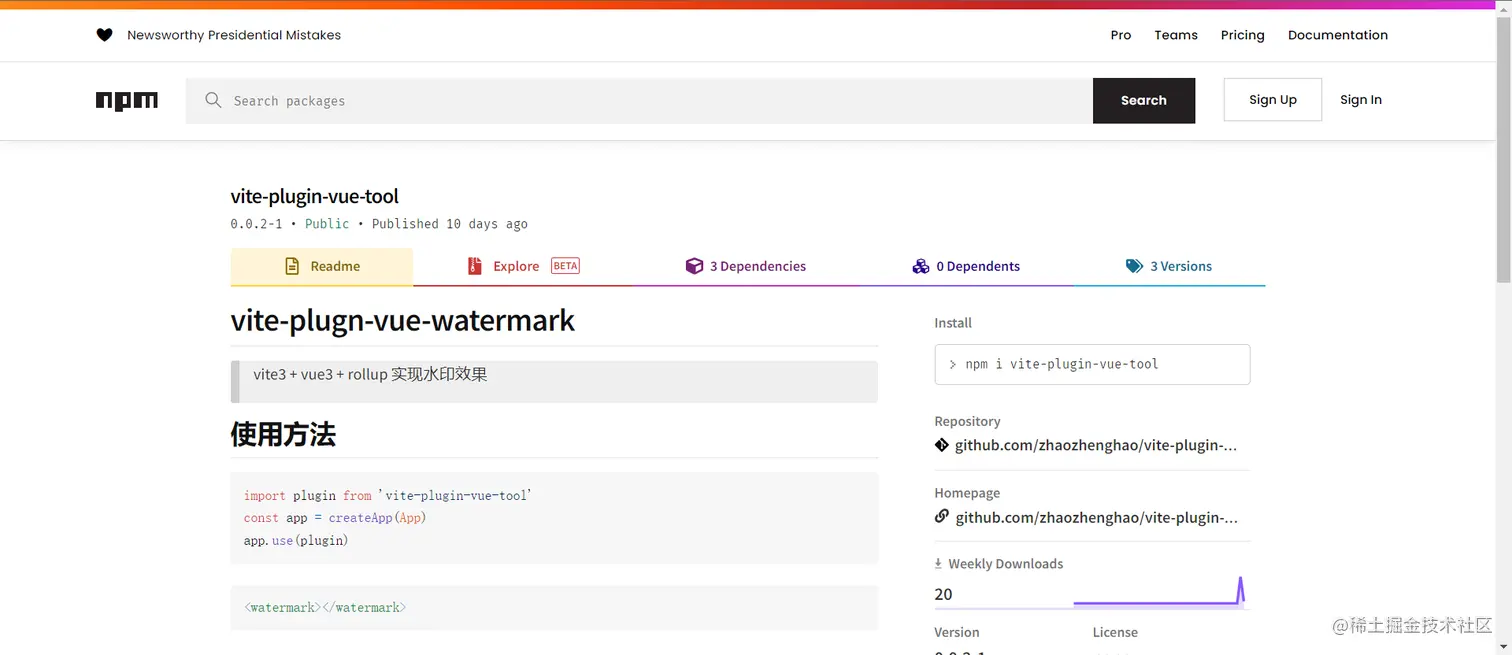The image size is (1512, 655).
Task: Click the app.use(plugin) code line
Action: pyautogui.click(x=296, y=540)
